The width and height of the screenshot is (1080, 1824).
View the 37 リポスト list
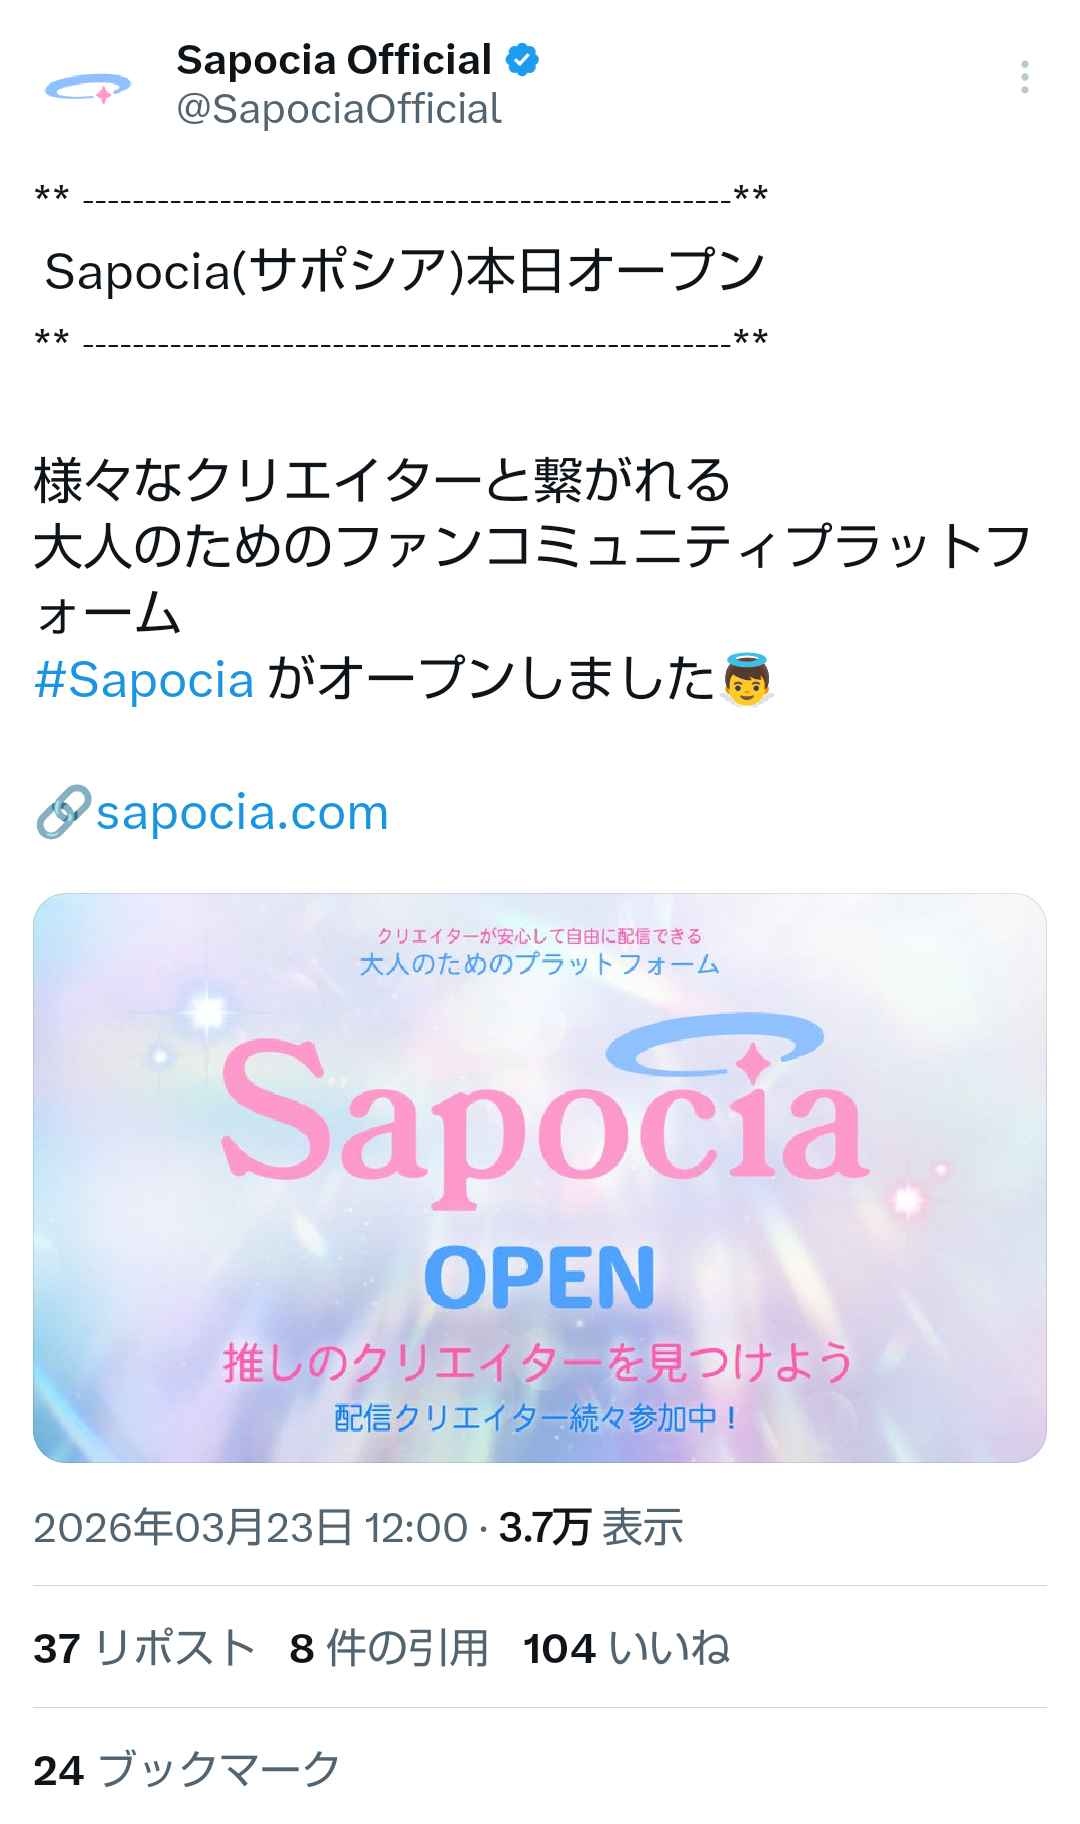click(144, 1648)
